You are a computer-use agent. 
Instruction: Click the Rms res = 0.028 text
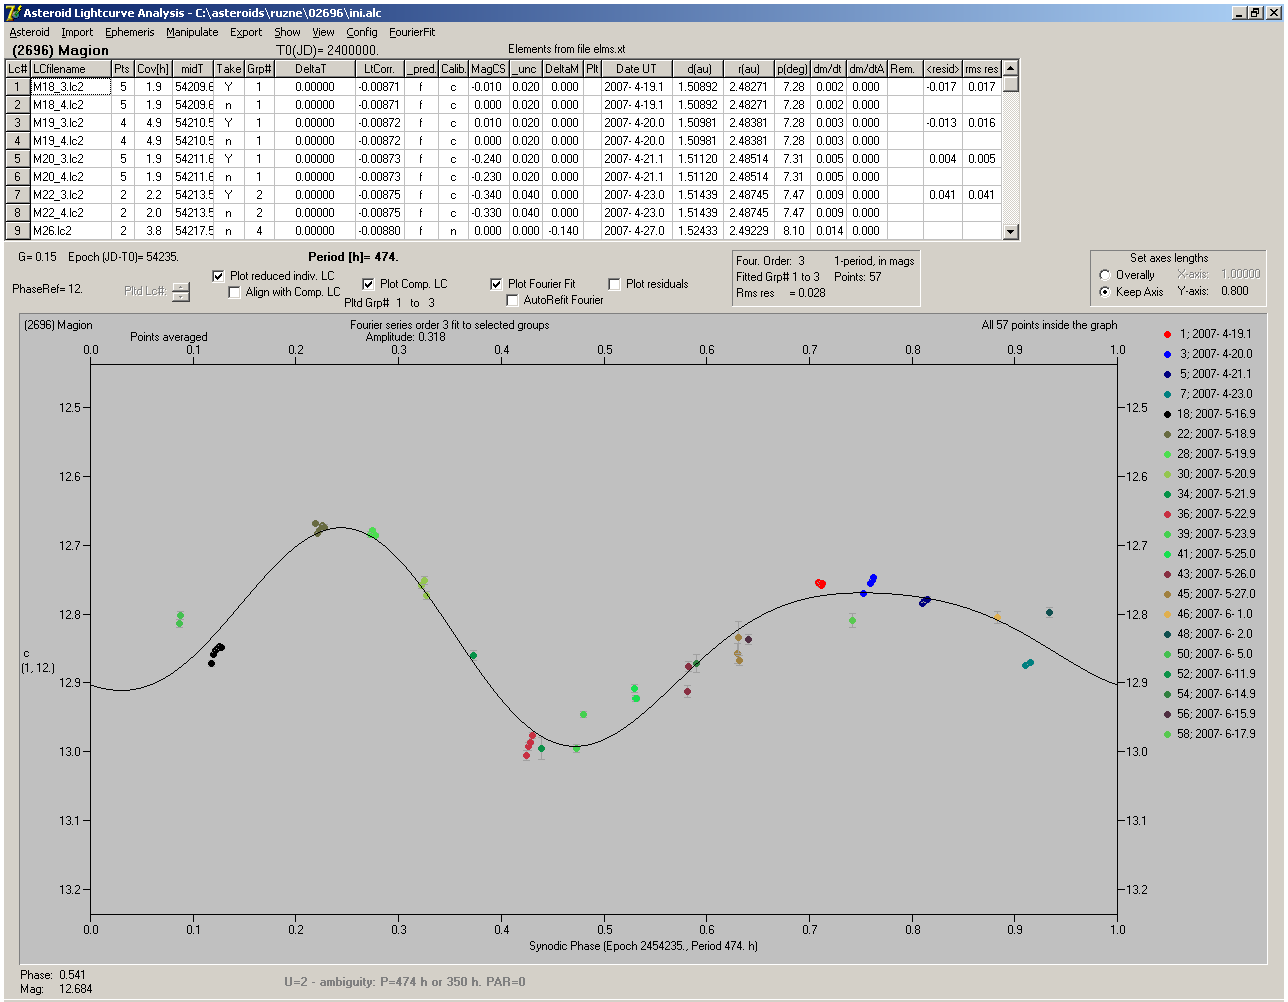coord(782,293)
